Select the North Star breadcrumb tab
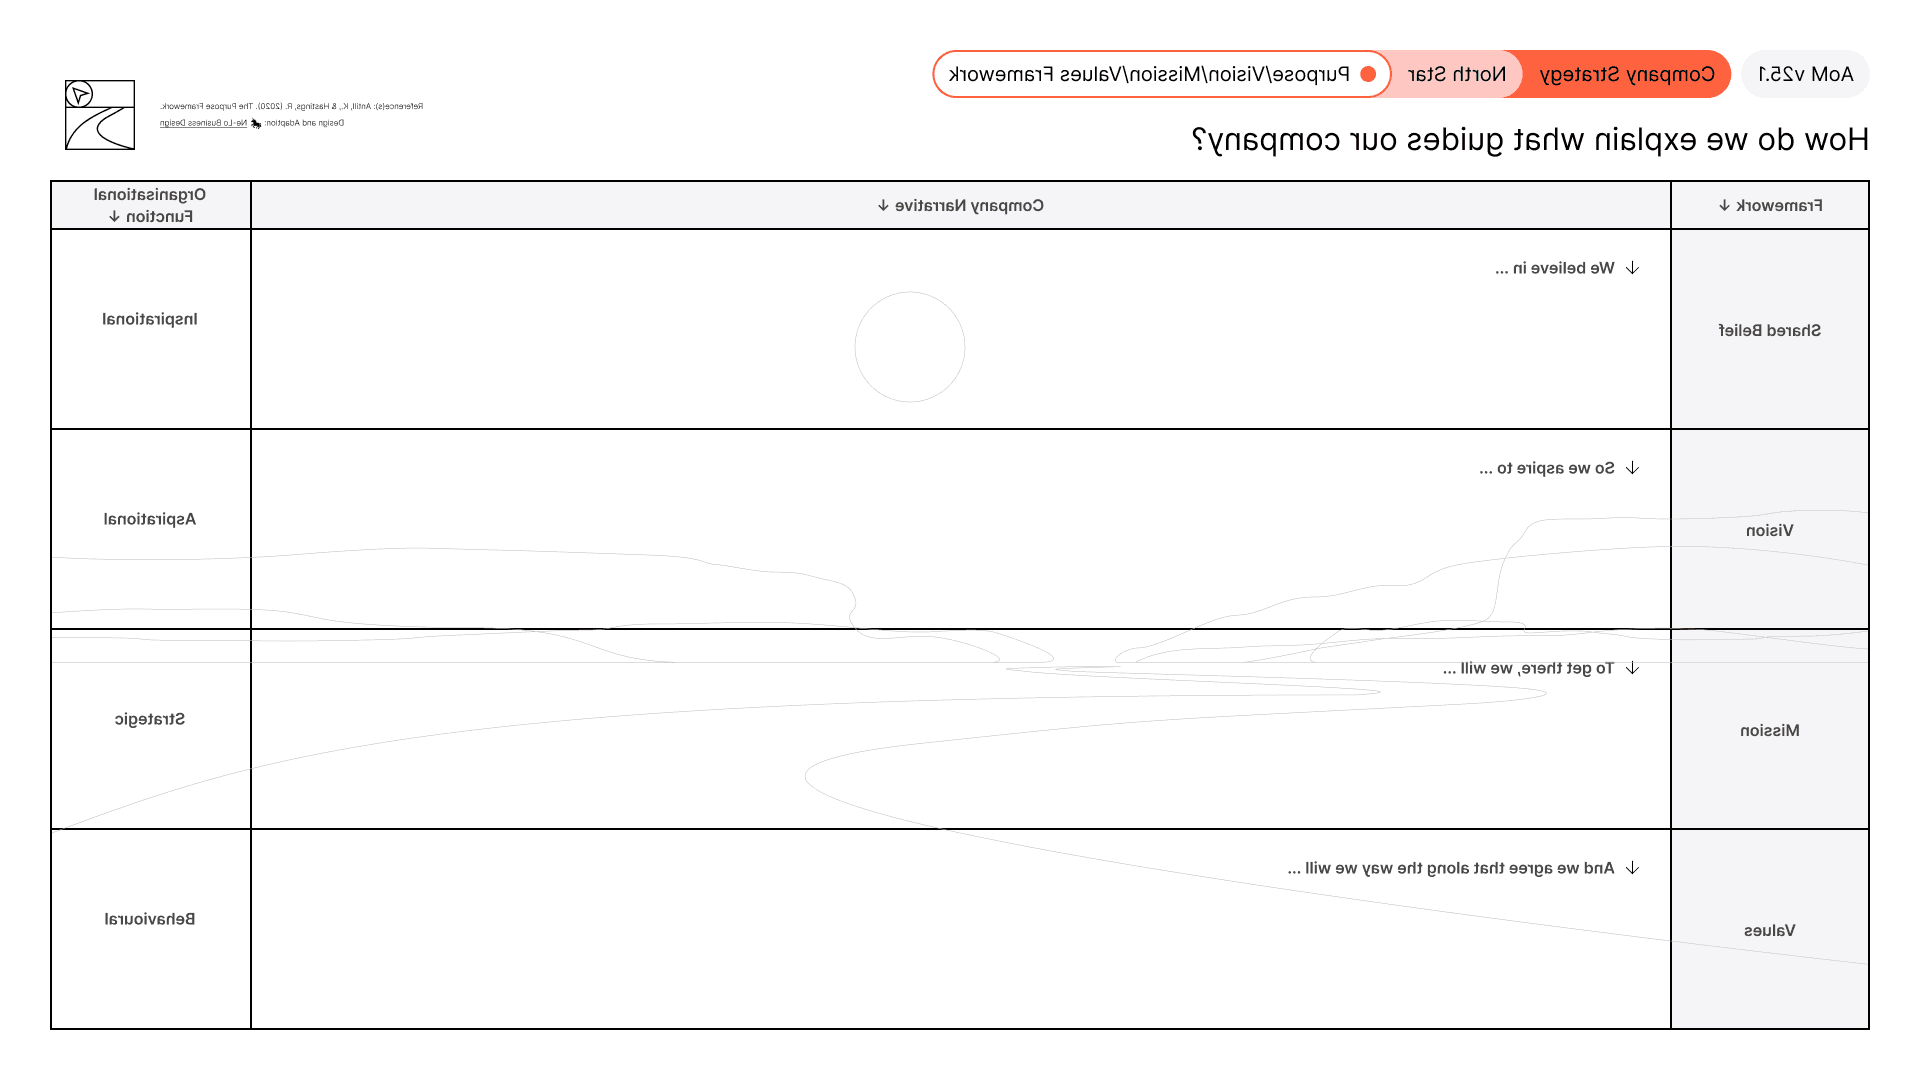The width and height of the screenshot is (1920, 1080). coord(1456,74)
